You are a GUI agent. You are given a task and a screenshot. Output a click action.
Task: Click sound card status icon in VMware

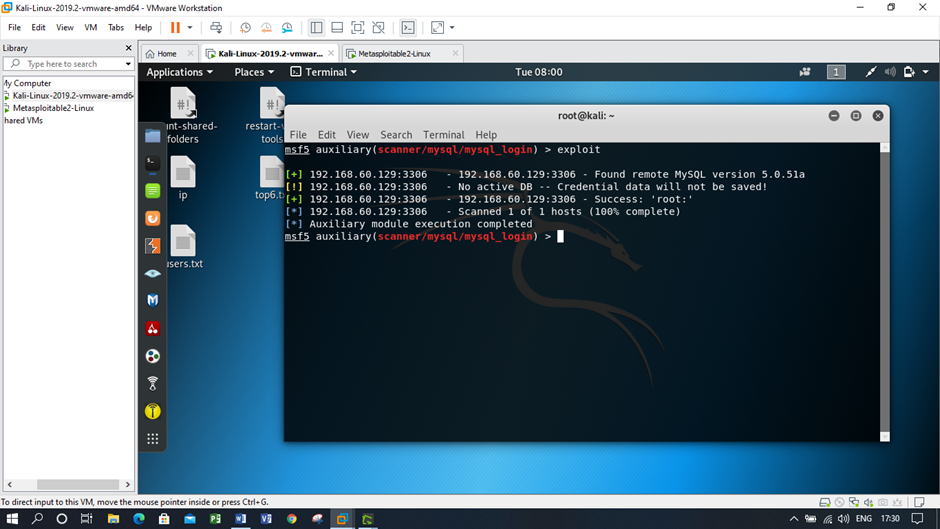[868, 502]
